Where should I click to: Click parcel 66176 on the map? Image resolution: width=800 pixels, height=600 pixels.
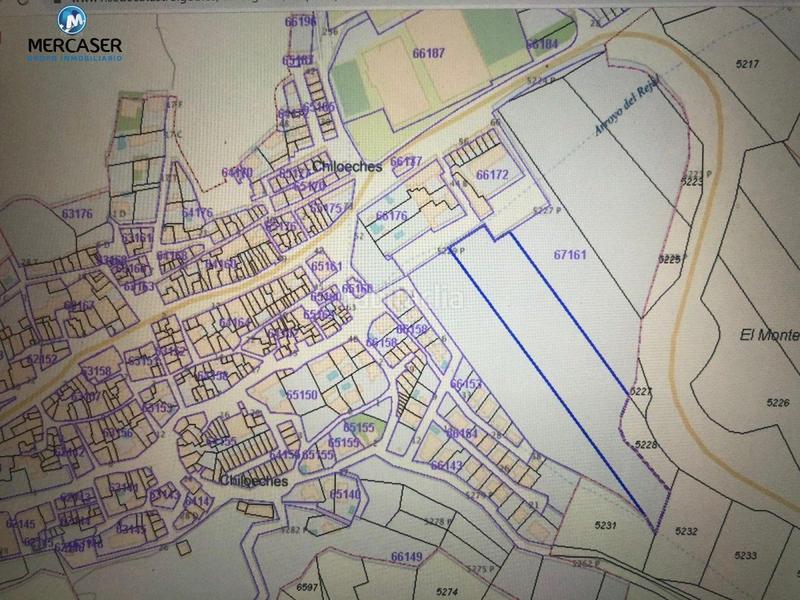394,215
